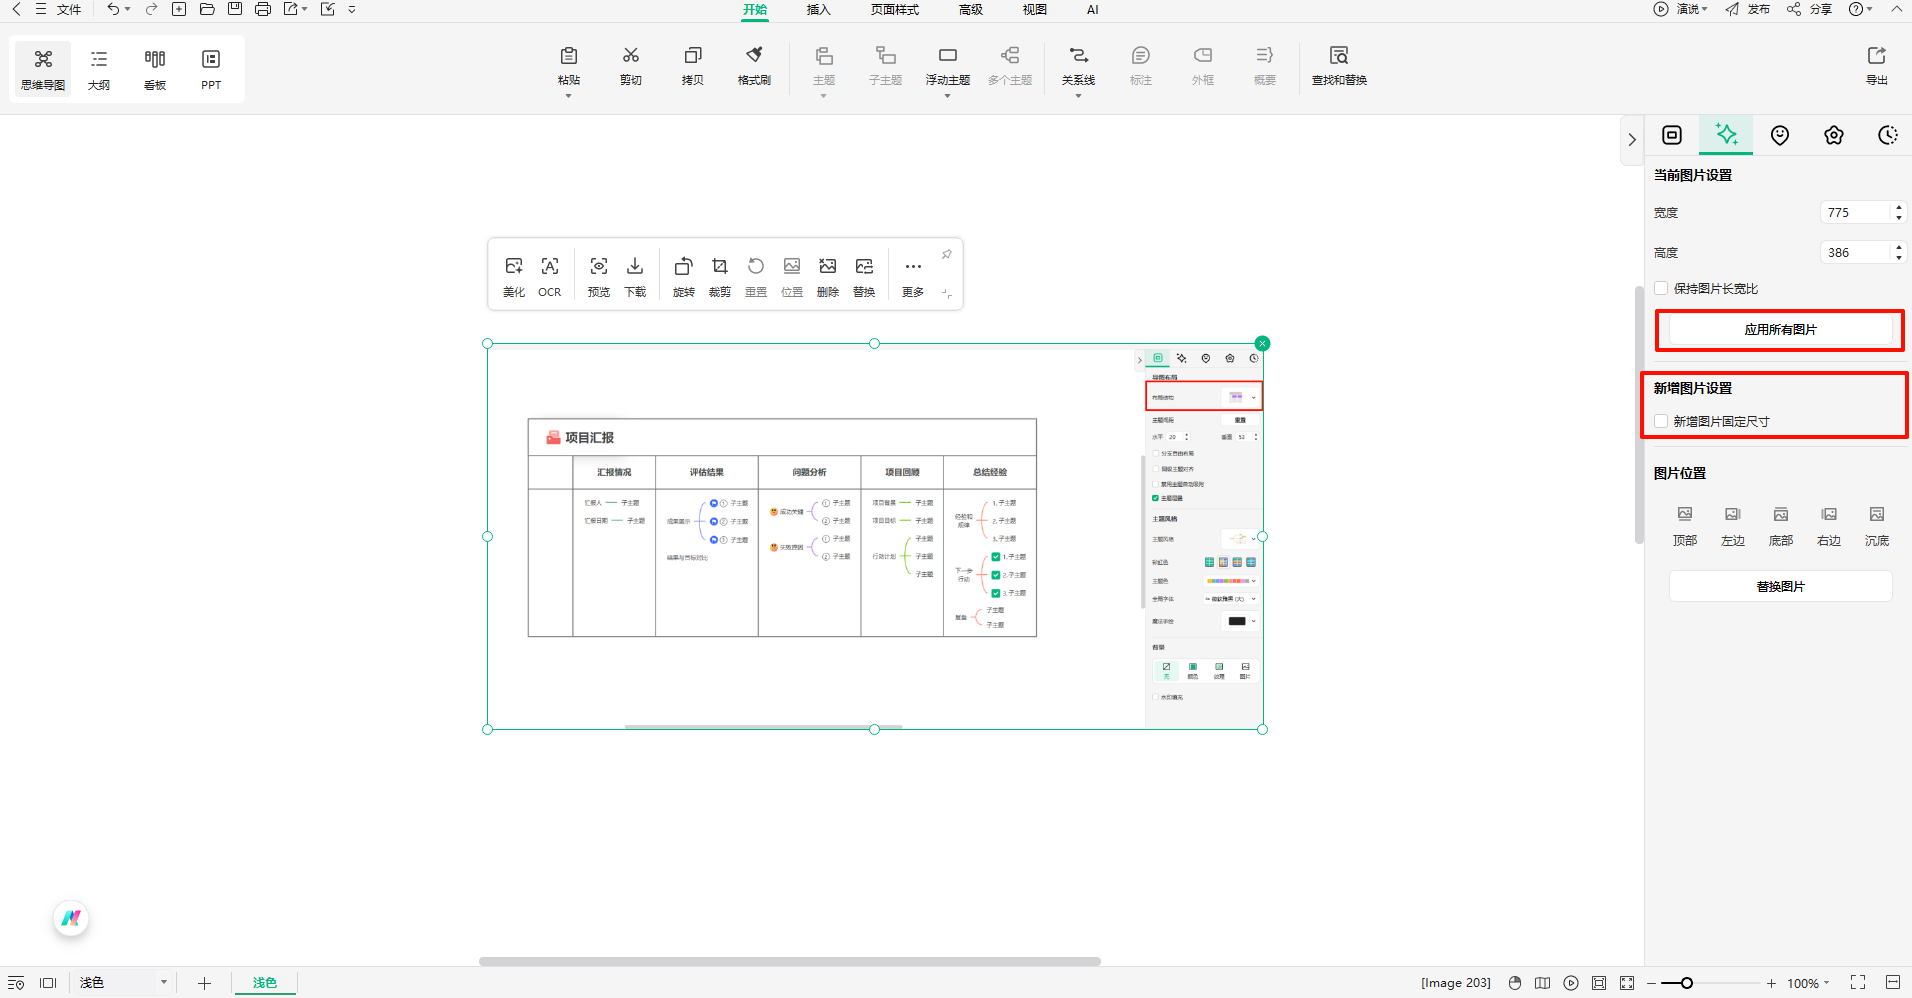This screenshot has width=1912, height=998.
Task: Open the 页面样式 ribbon tab
Action: coord(895,10)
